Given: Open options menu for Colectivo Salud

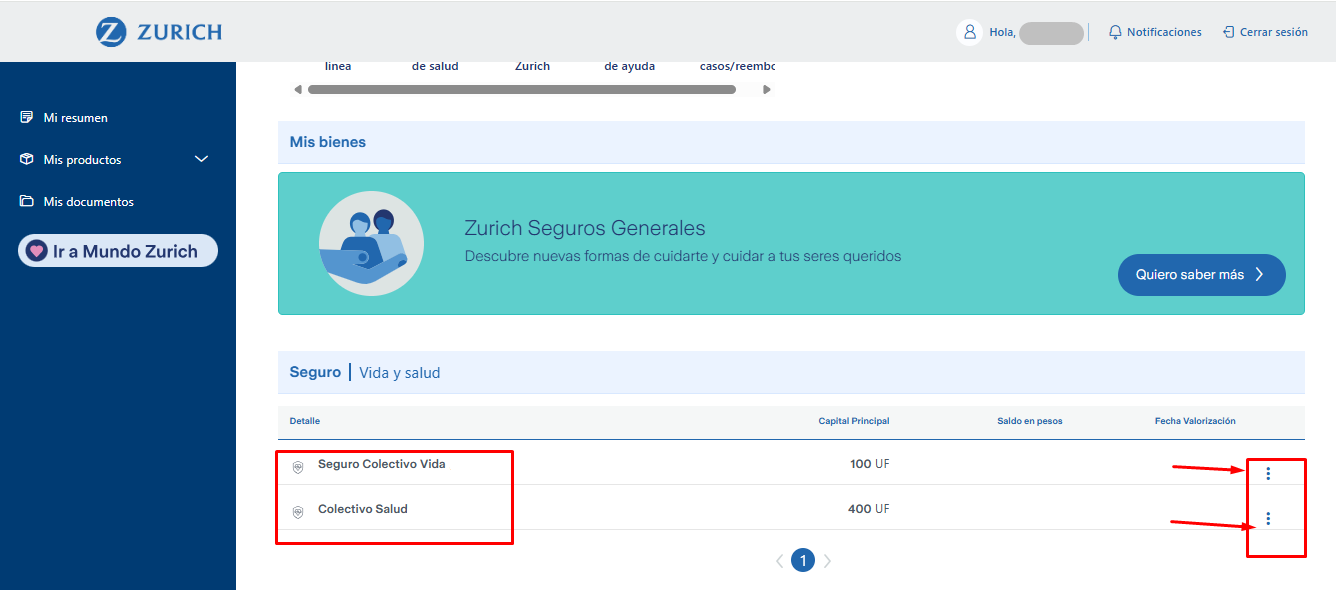Looking at the screenshot, I should [1268, 518].
